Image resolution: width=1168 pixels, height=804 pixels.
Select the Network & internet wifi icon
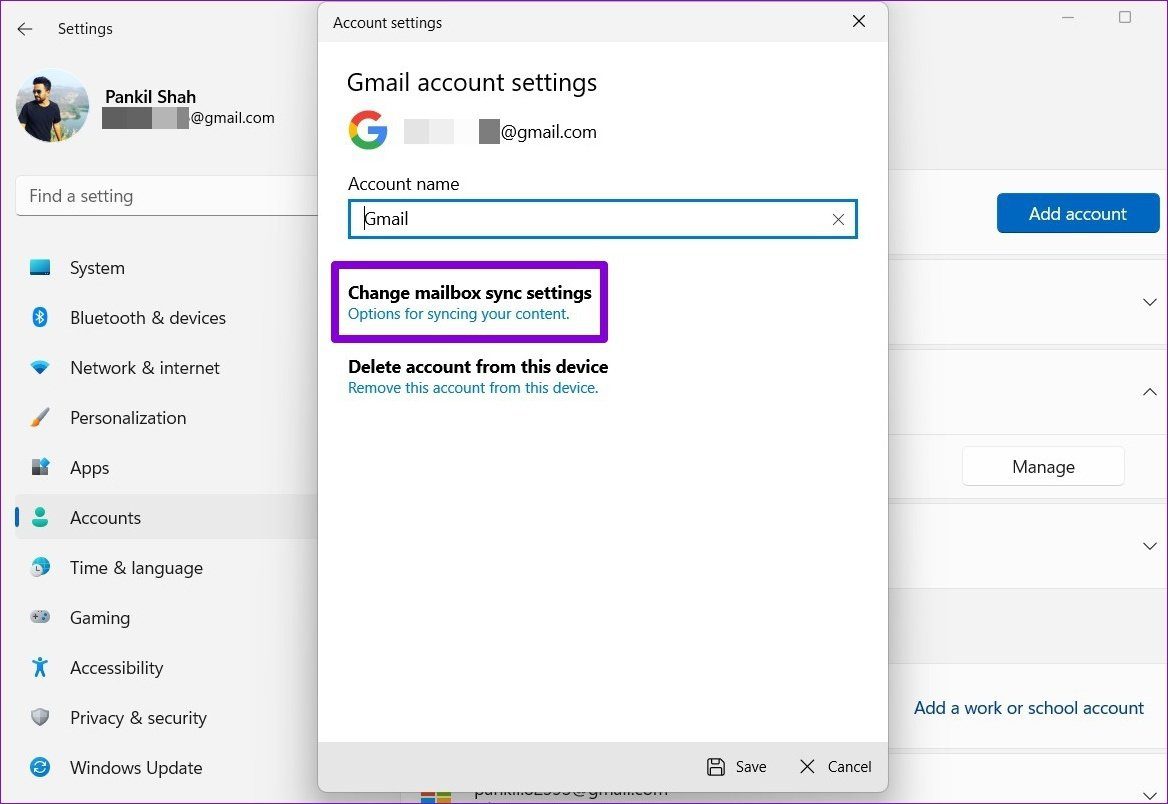pos(40,367)
